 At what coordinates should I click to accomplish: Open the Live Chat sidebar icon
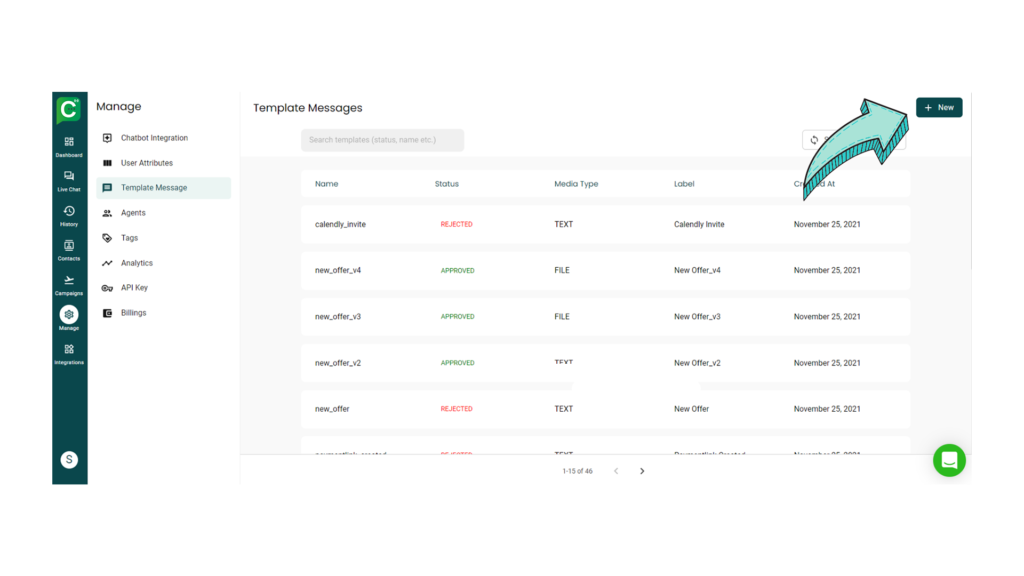pos(69,180)
